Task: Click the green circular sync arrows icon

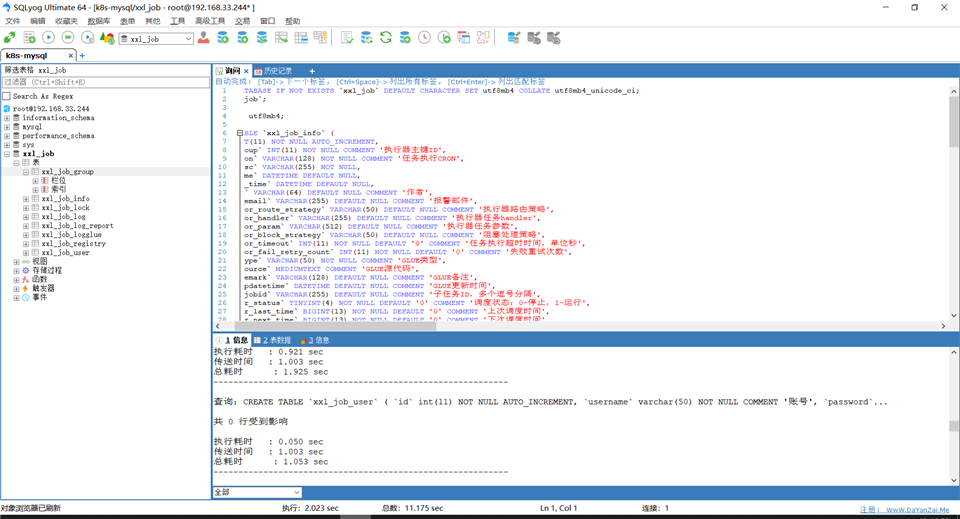Action: [386, 38]
